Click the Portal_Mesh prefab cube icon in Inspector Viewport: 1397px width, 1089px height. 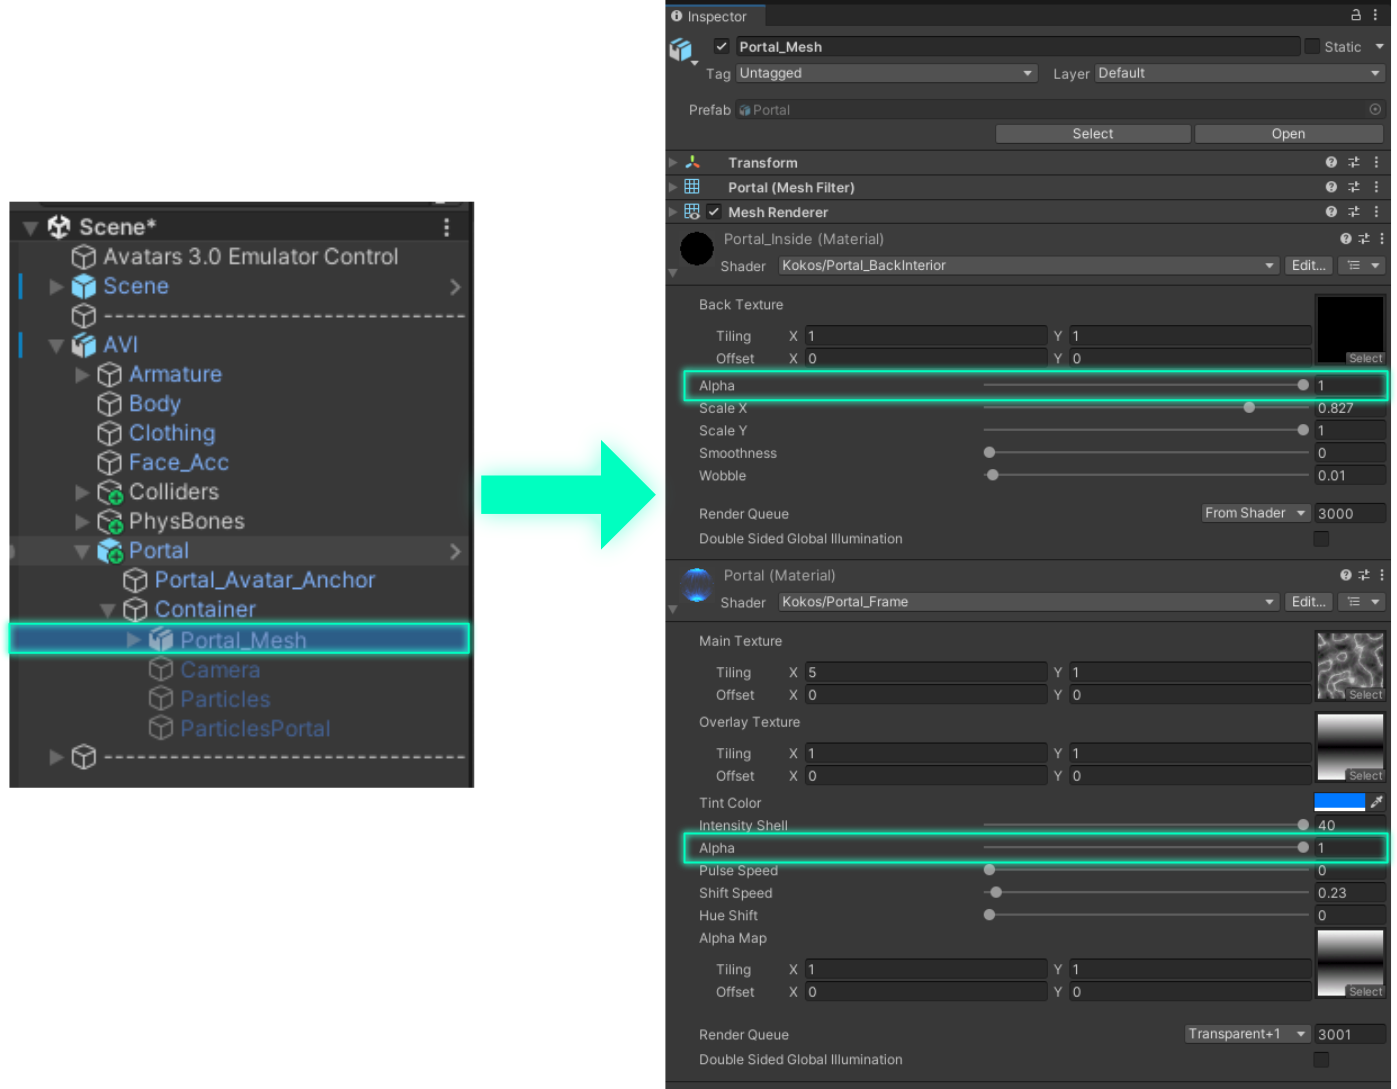681,49
